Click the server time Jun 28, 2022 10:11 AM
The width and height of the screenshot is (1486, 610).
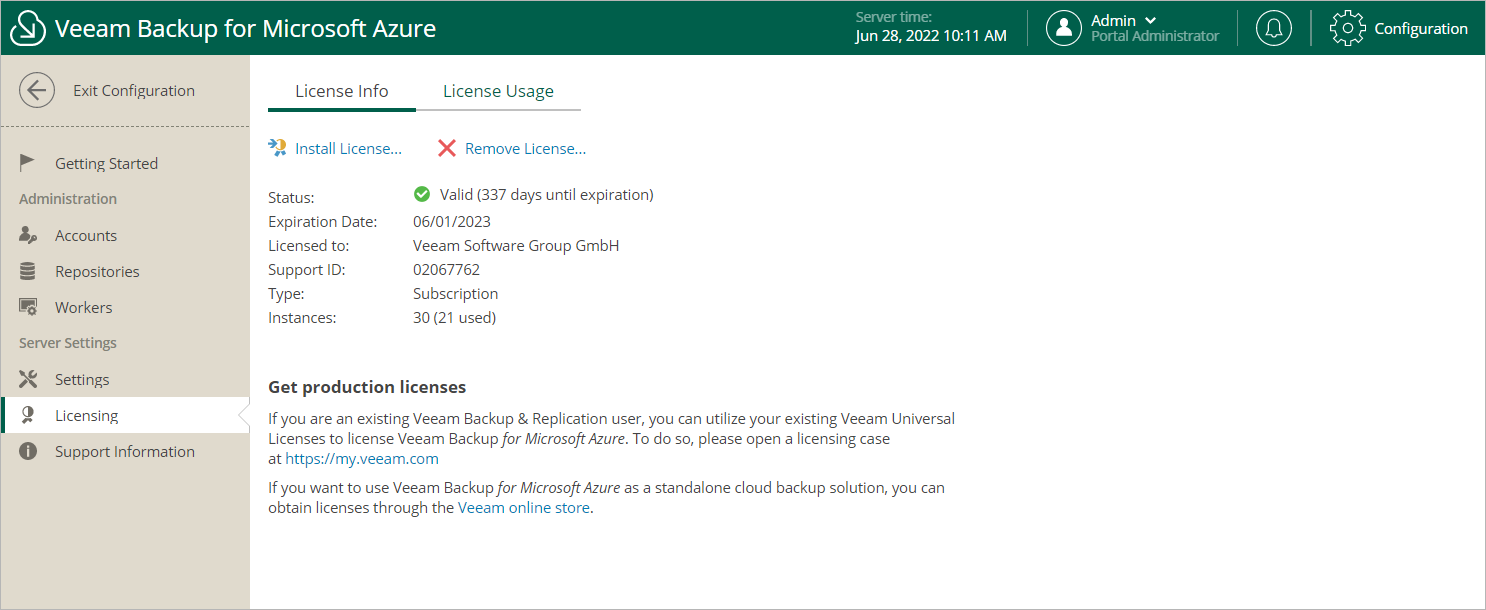(x=931, y=36)
